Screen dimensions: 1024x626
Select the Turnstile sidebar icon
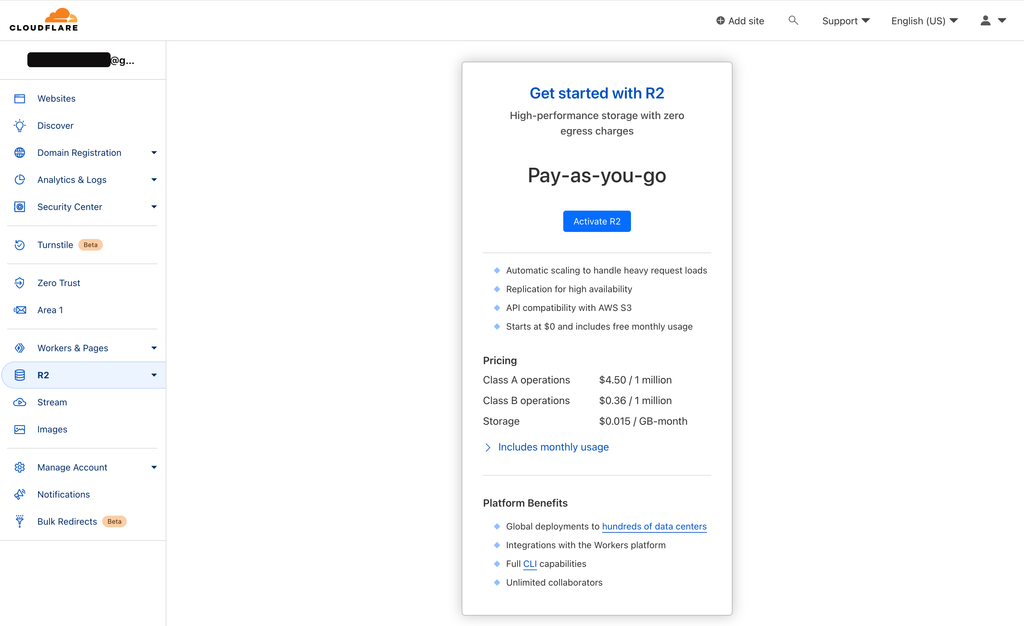pyautogui.click(x=19, y=244)
